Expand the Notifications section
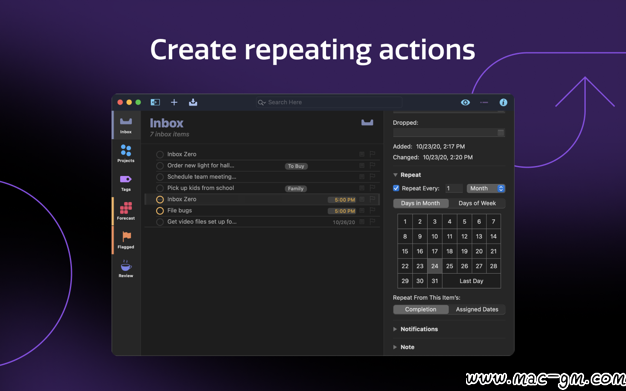 pos(395,329)
